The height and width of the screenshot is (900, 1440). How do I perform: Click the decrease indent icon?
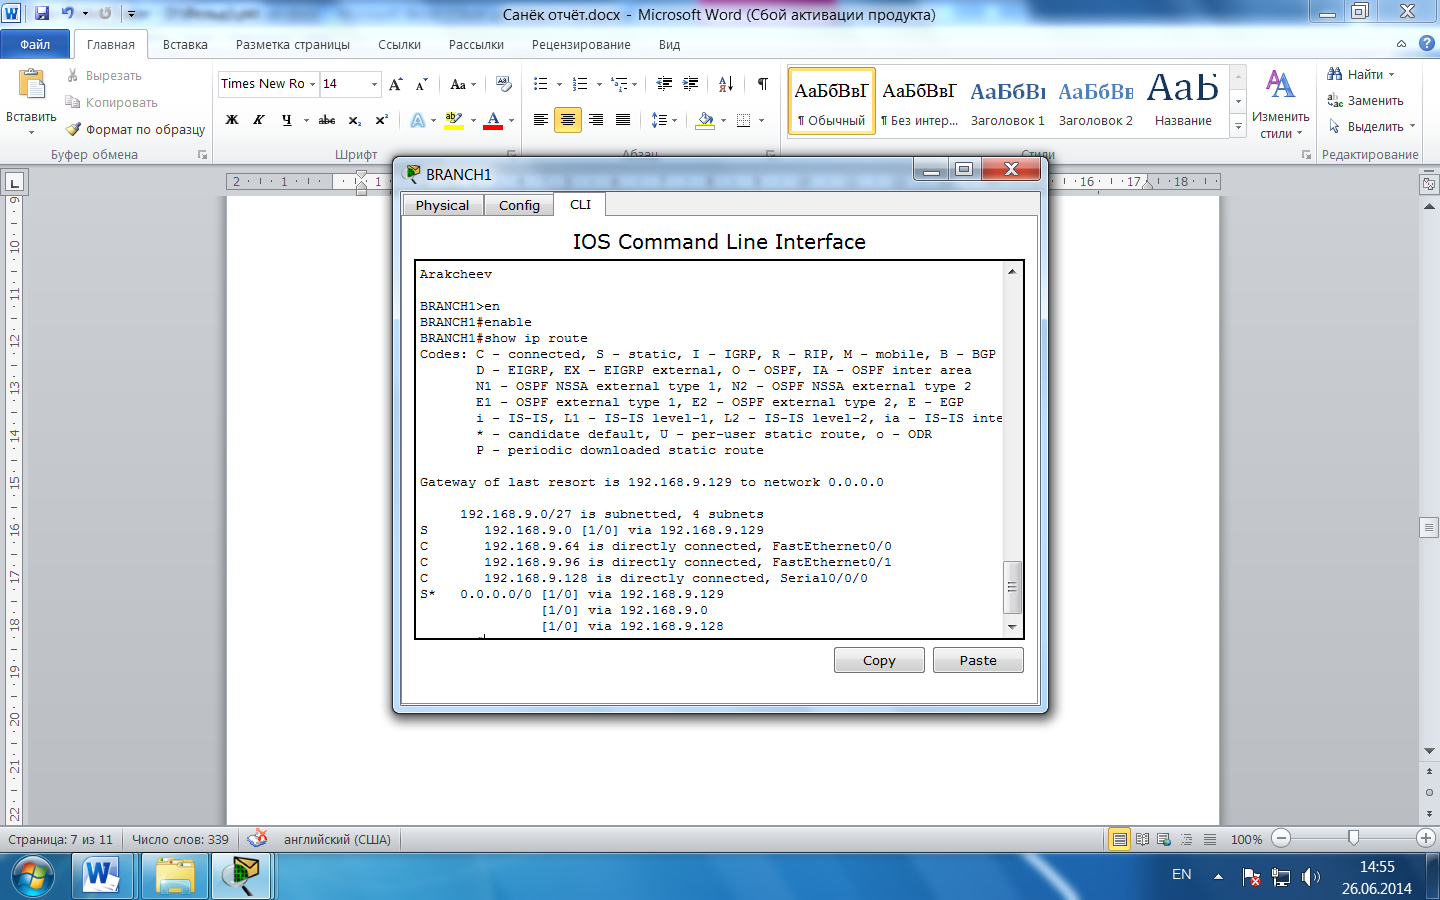pyautogui.click(x=664, y=84)
